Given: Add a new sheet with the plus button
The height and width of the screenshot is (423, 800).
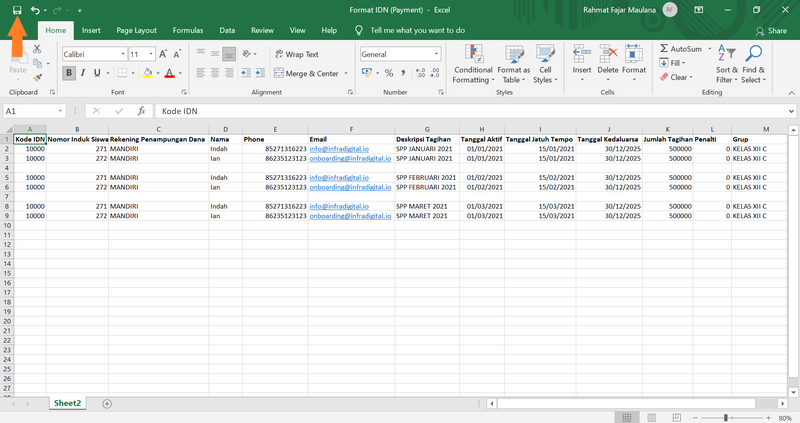Looking at the screenshot, I should 107,404.
